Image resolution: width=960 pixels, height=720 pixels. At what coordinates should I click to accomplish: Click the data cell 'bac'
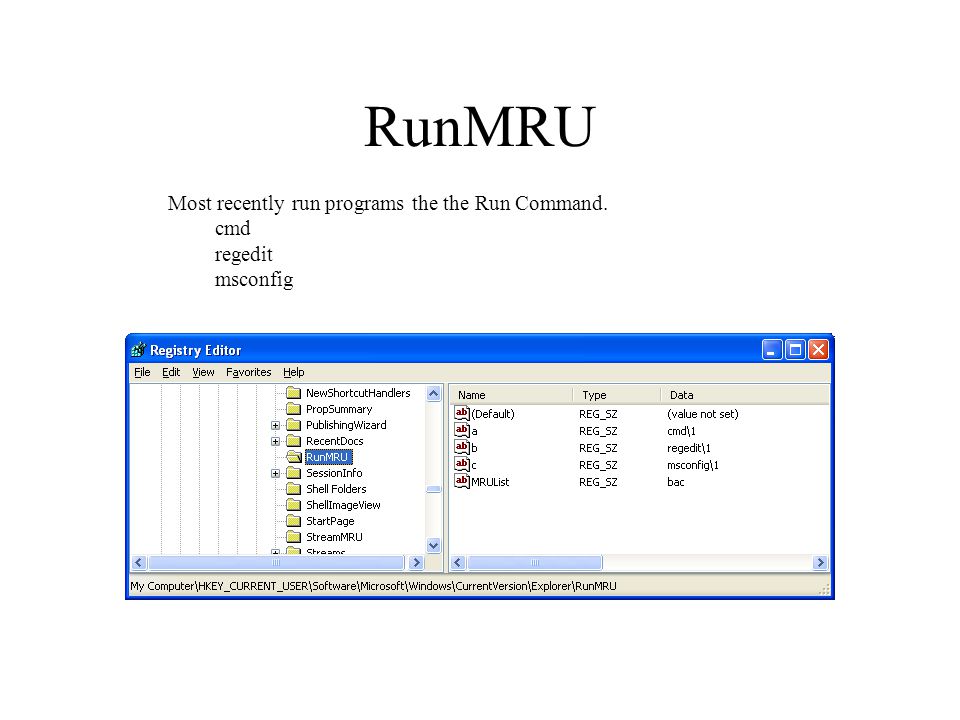tap(676, 482)
